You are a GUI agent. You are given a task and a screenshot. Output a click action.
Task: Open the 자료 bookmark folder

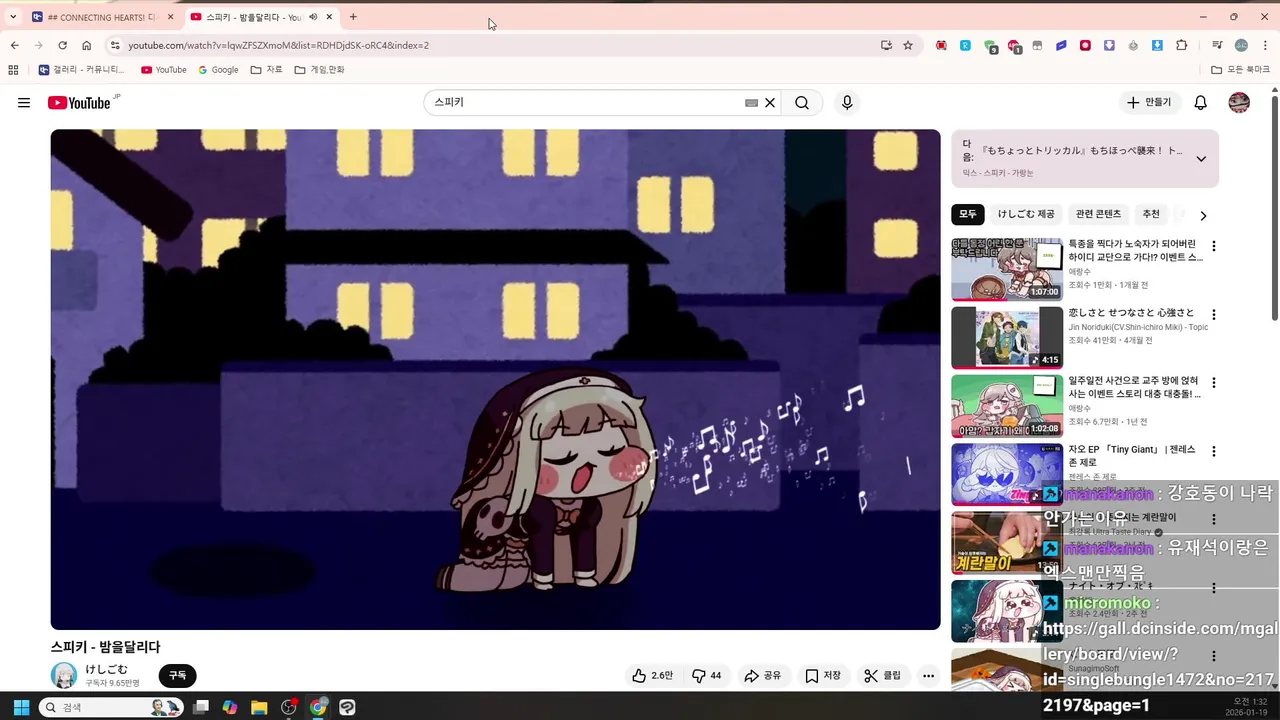point(266,70)
